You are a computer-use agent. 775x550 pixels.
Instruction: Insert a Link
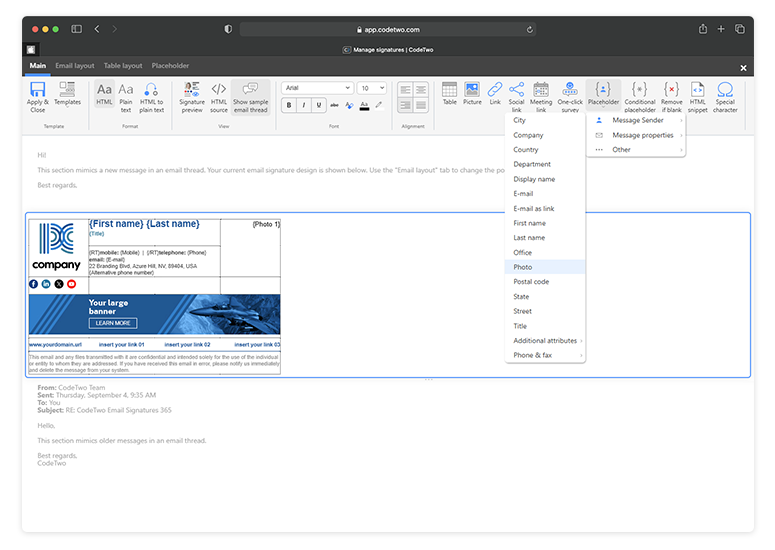(x=495, y=93)
